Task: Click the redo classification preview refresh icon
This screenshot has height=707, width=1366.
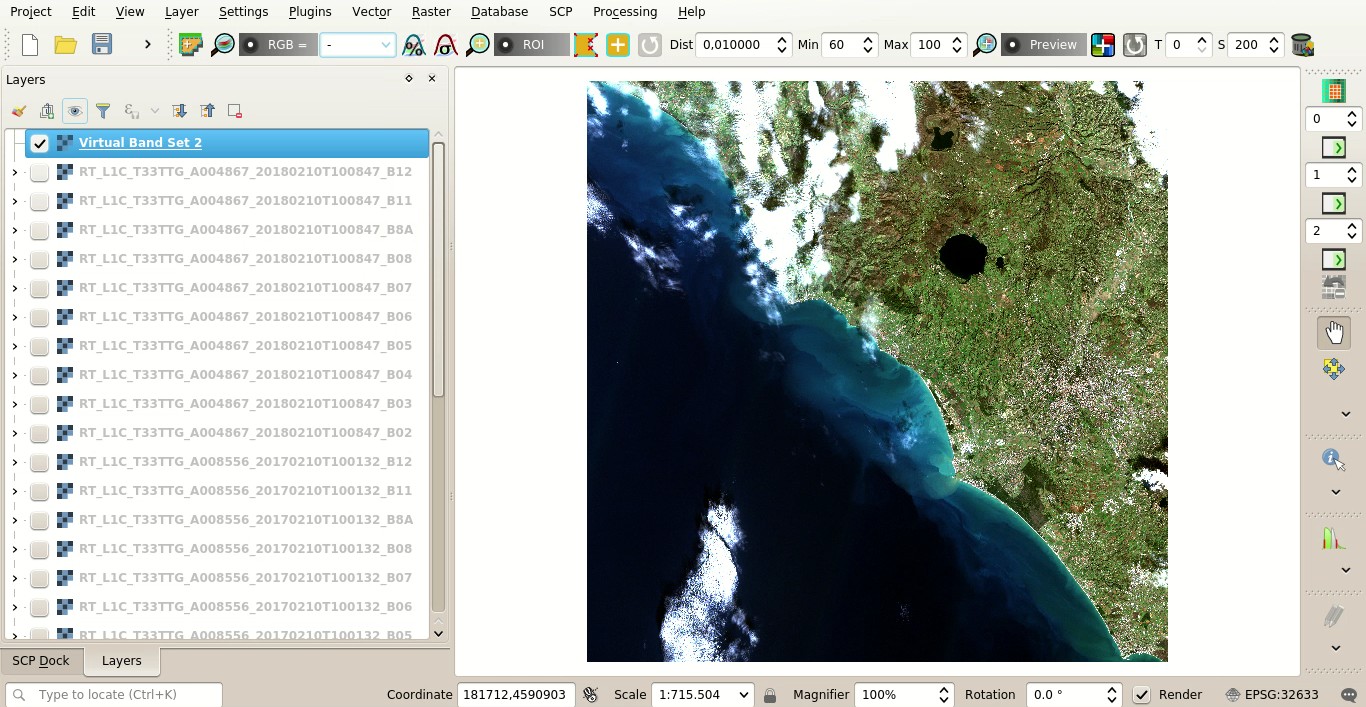Action: point(1135,44)
